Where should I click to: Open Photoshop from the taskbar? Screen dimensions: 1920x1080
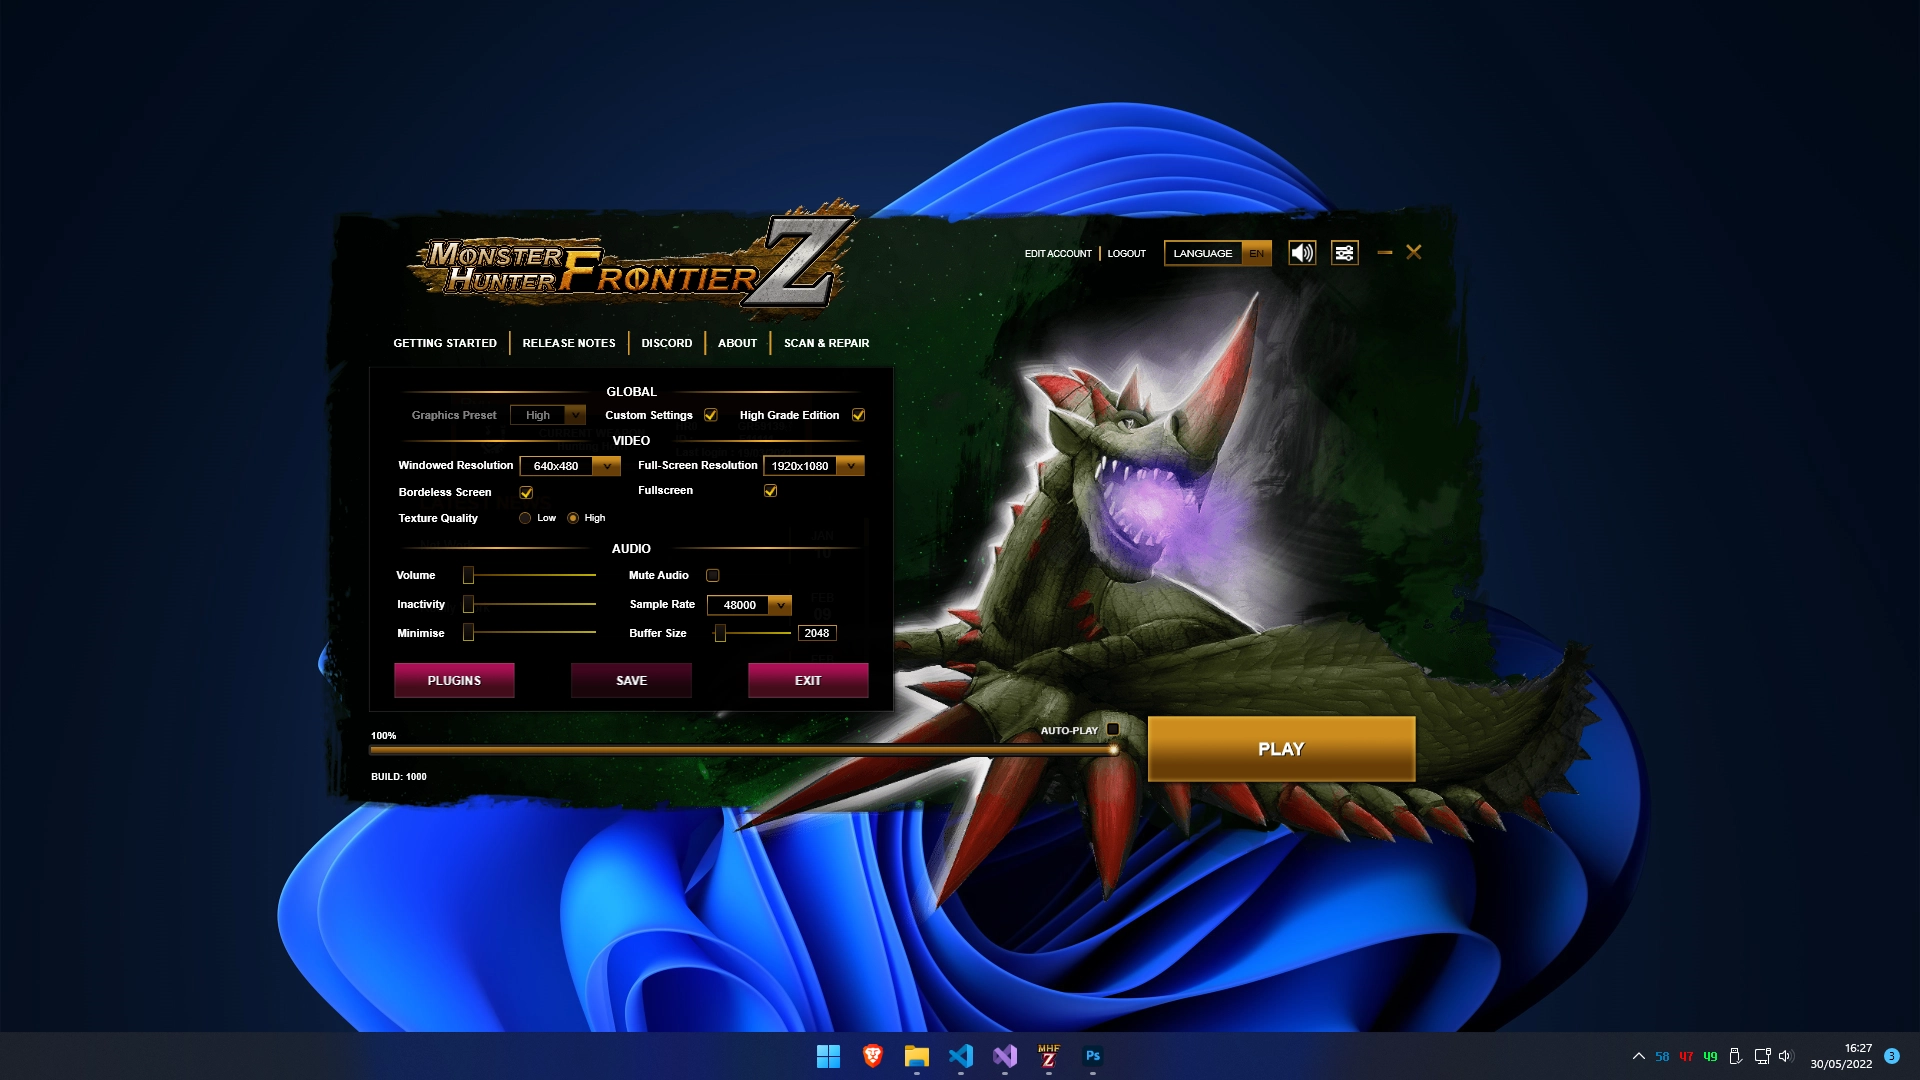pos(1093,1056)
